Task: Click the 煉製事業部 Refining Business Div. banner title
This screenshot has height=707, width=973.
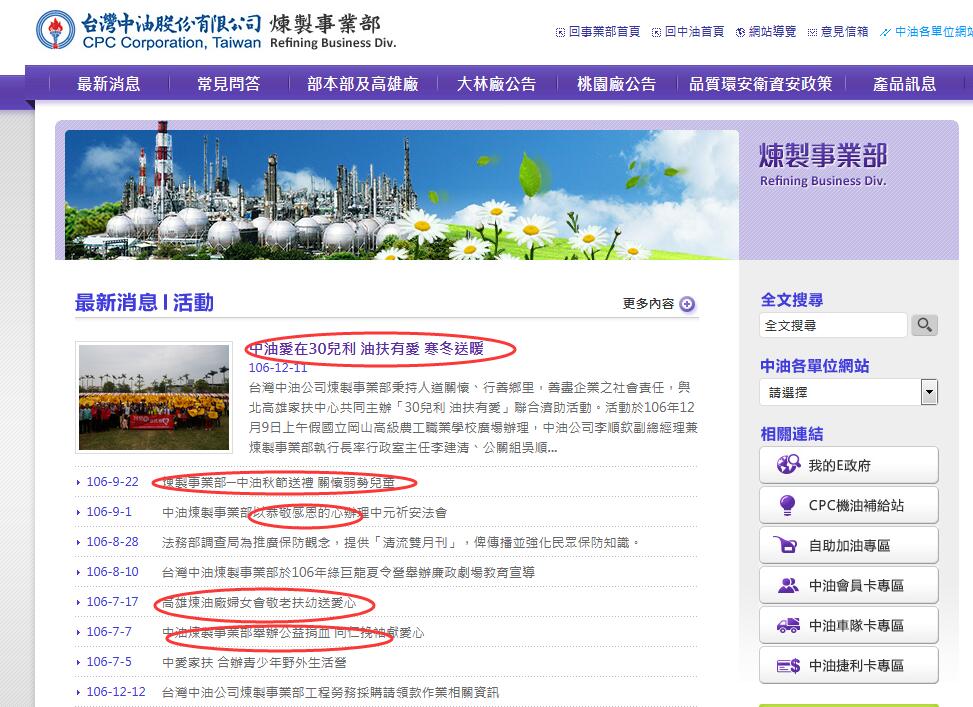Action: point(823,164)
